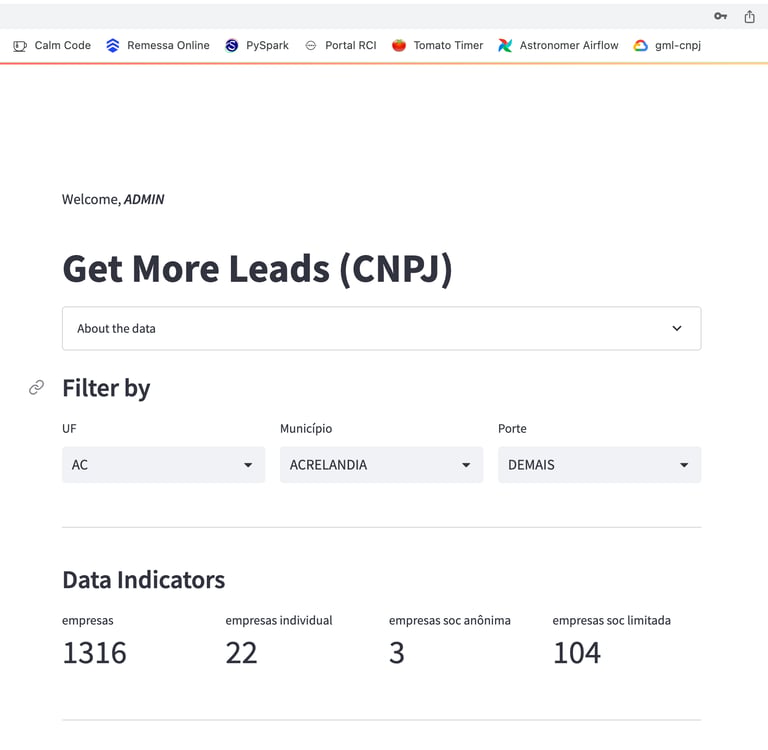Click the Filter by heading

tap(106, 388)
